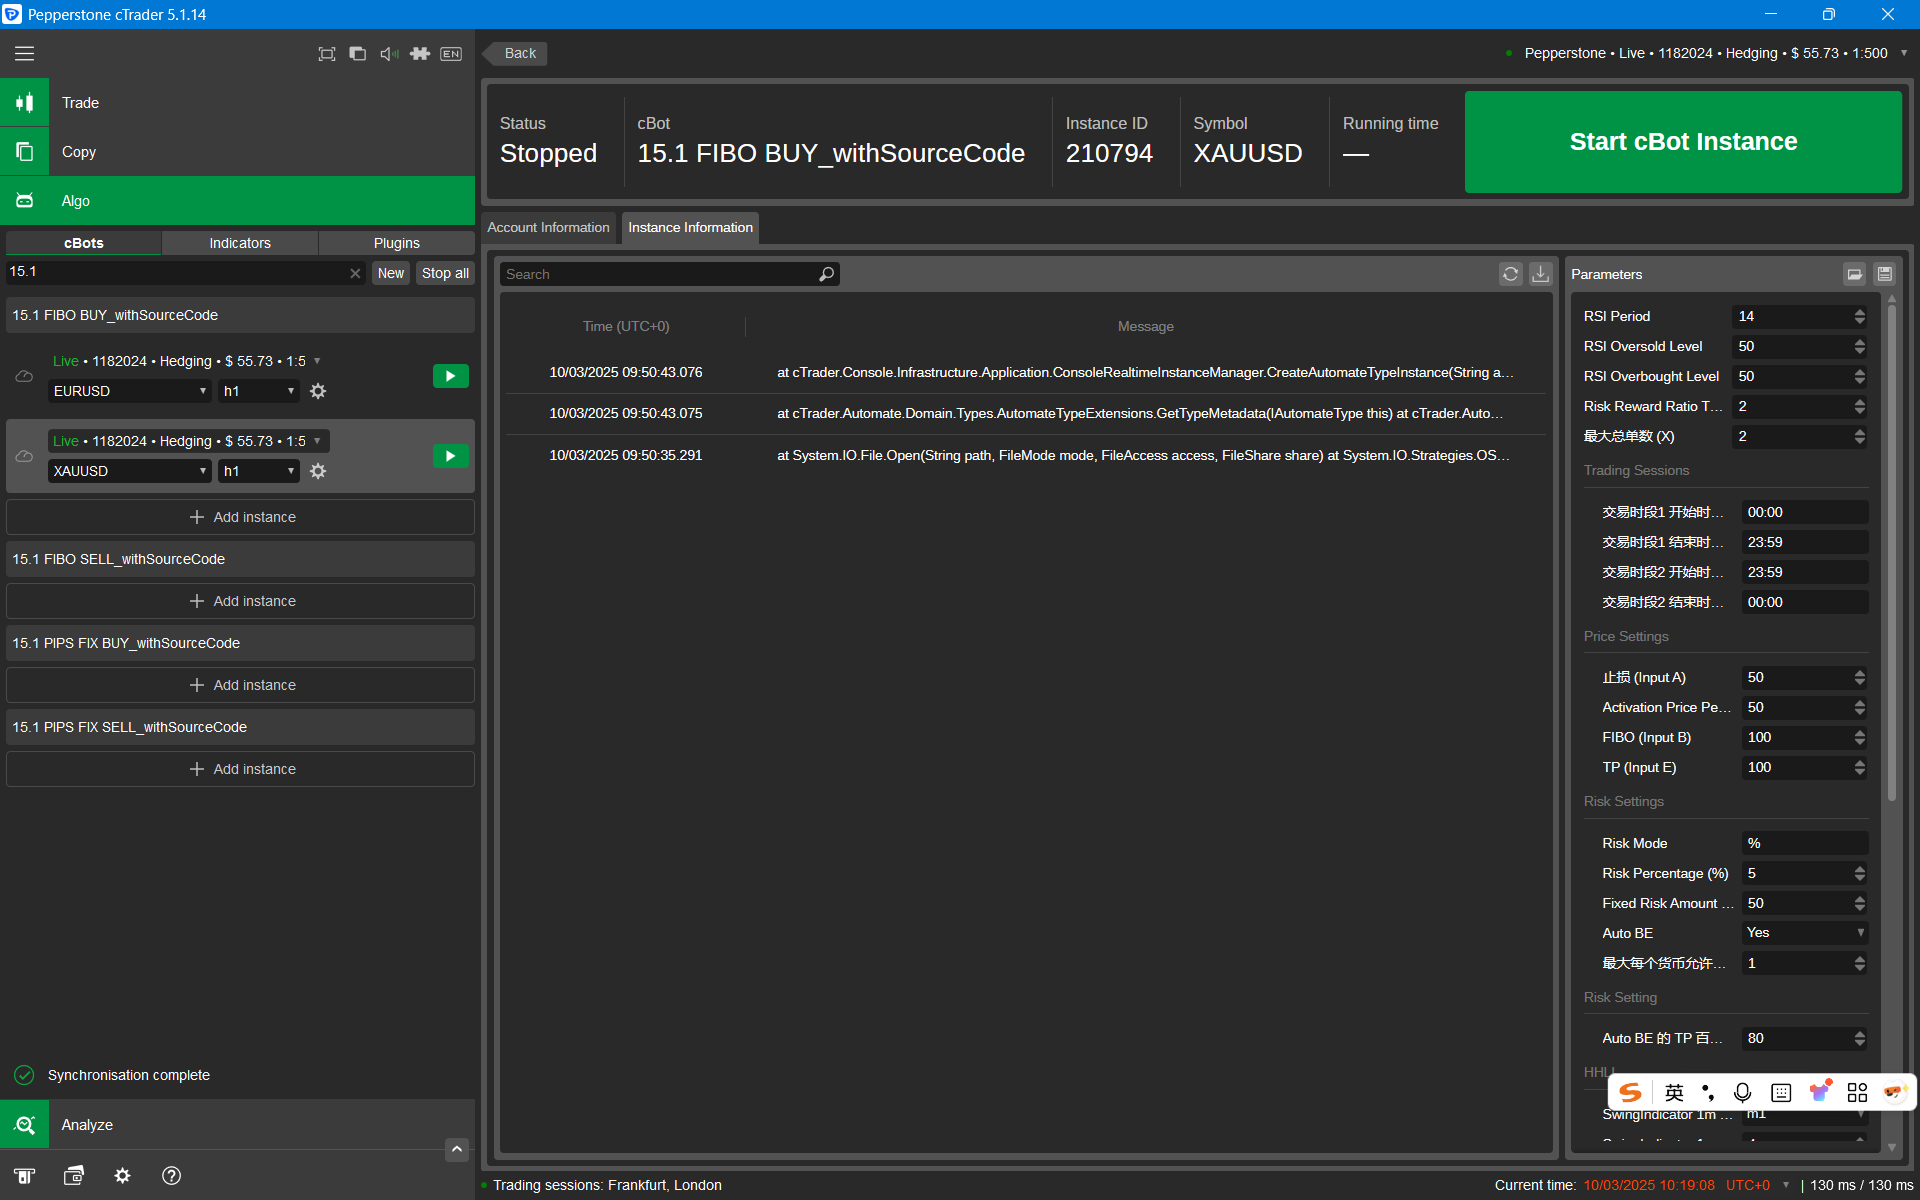Adjust the Risk Percentage (%) stepper arrows
Image resolution: width=1920 pixels, height=1200 pixels.
tap(1859, 873)
